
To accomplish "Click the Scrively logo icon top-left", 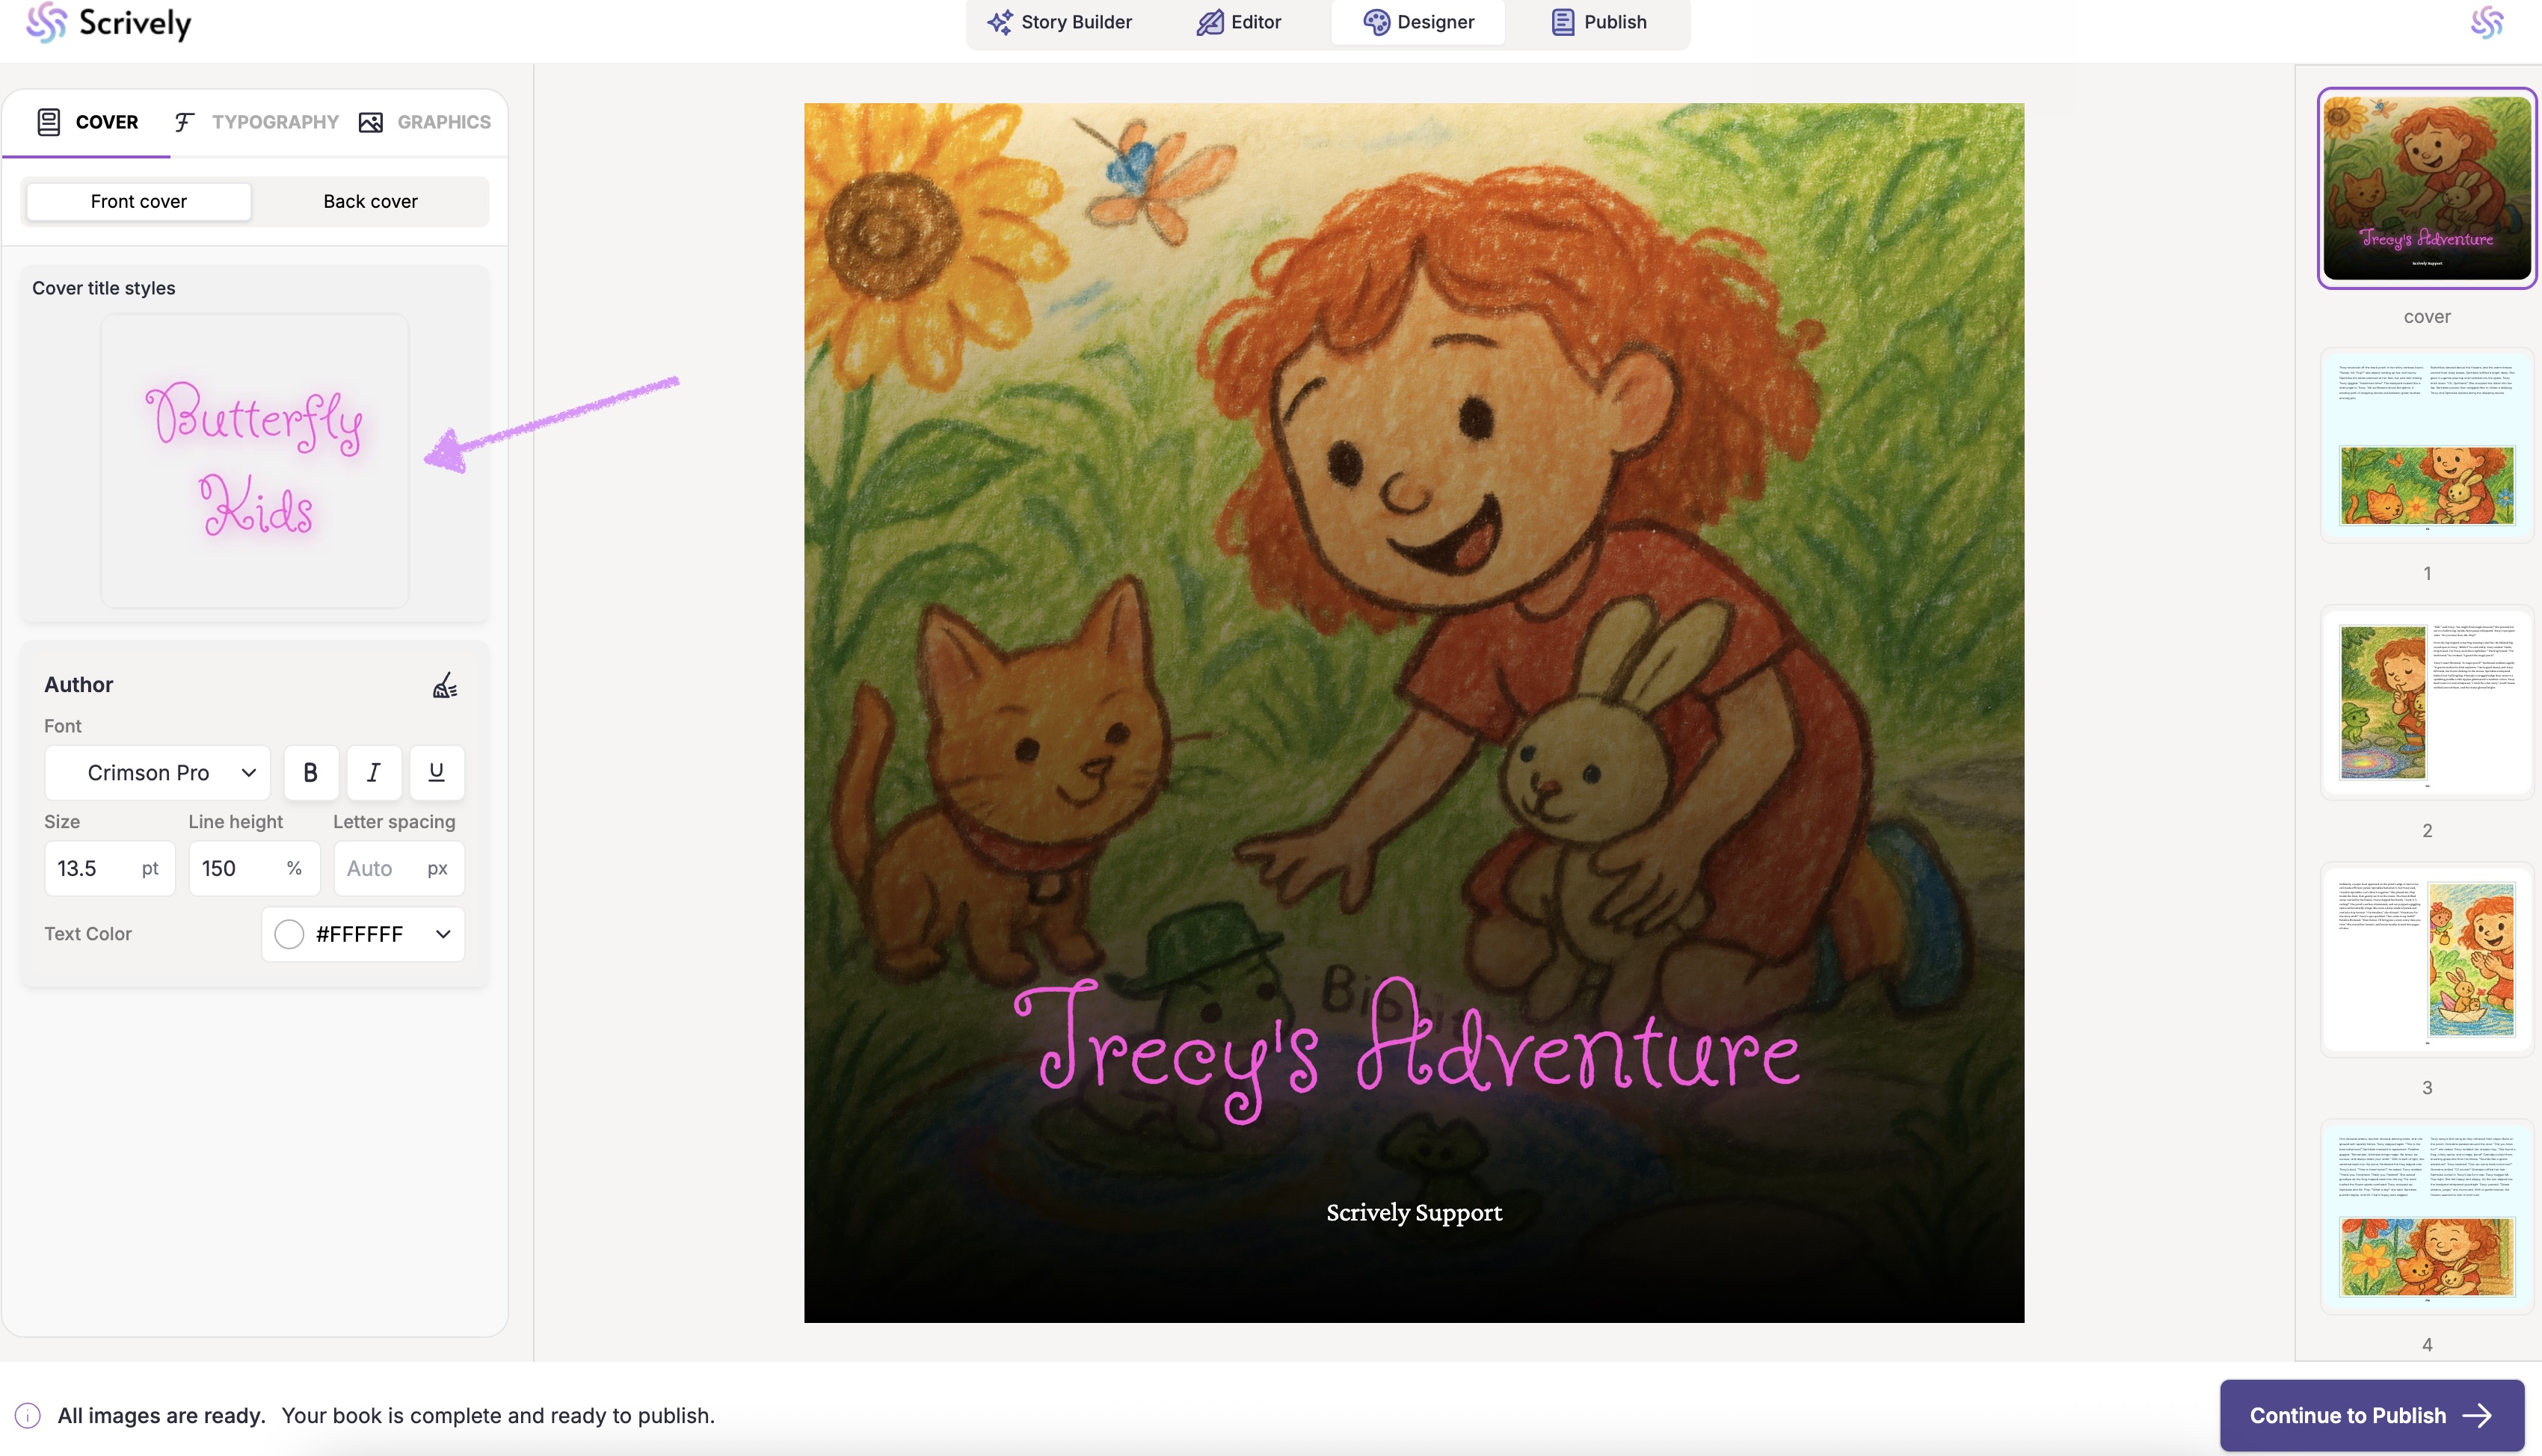I will click(x=46, y=22).
